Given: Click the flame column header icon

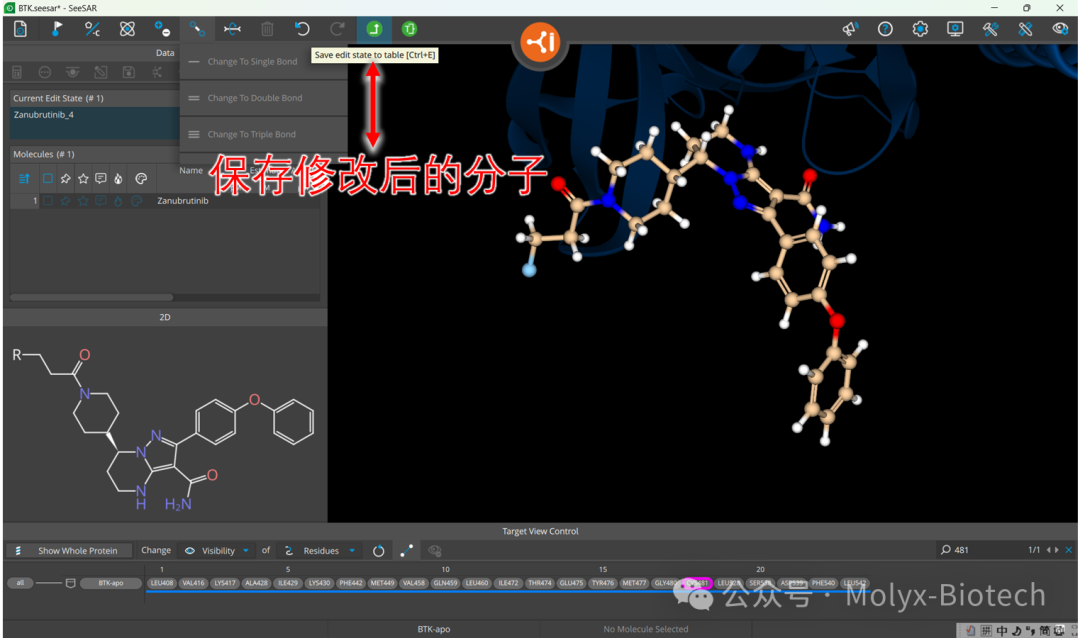Looking at the screenshot, I should coord(118,179).
